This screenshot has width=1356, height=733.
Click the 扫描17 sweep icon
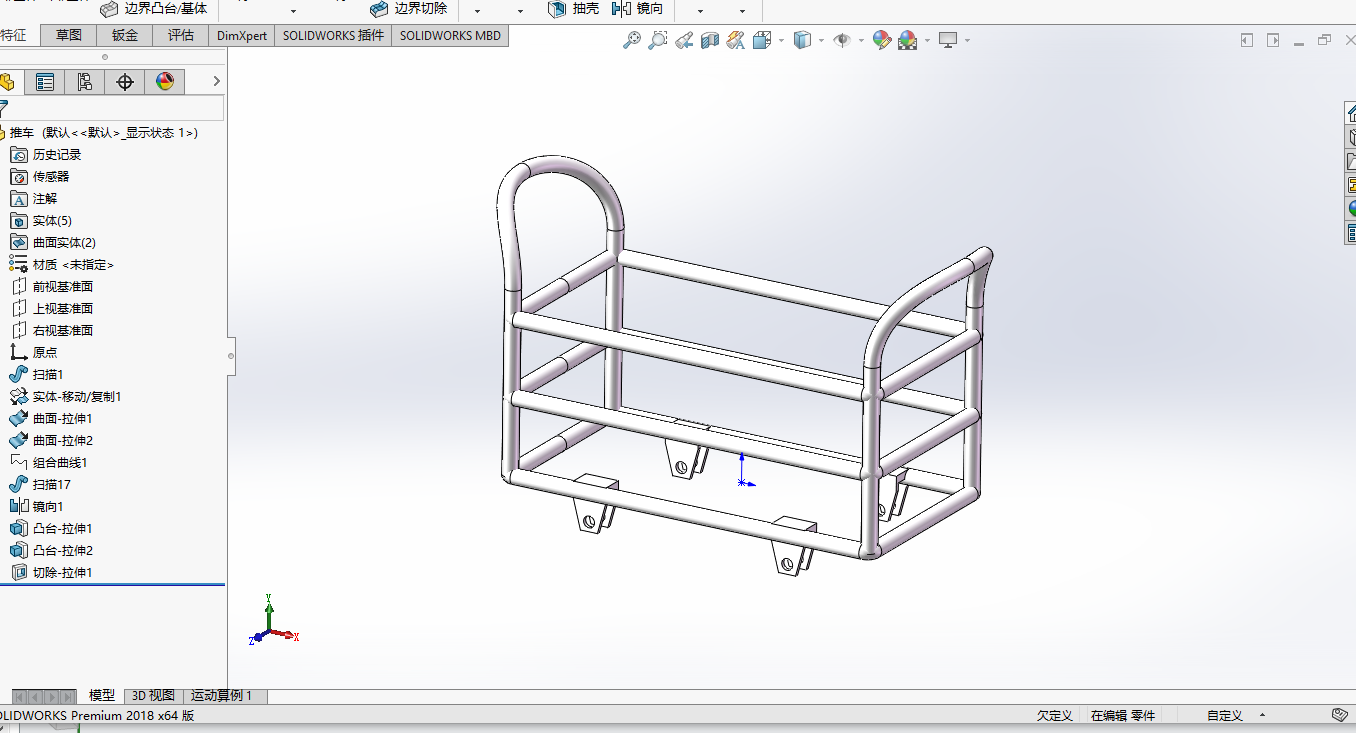18,485
